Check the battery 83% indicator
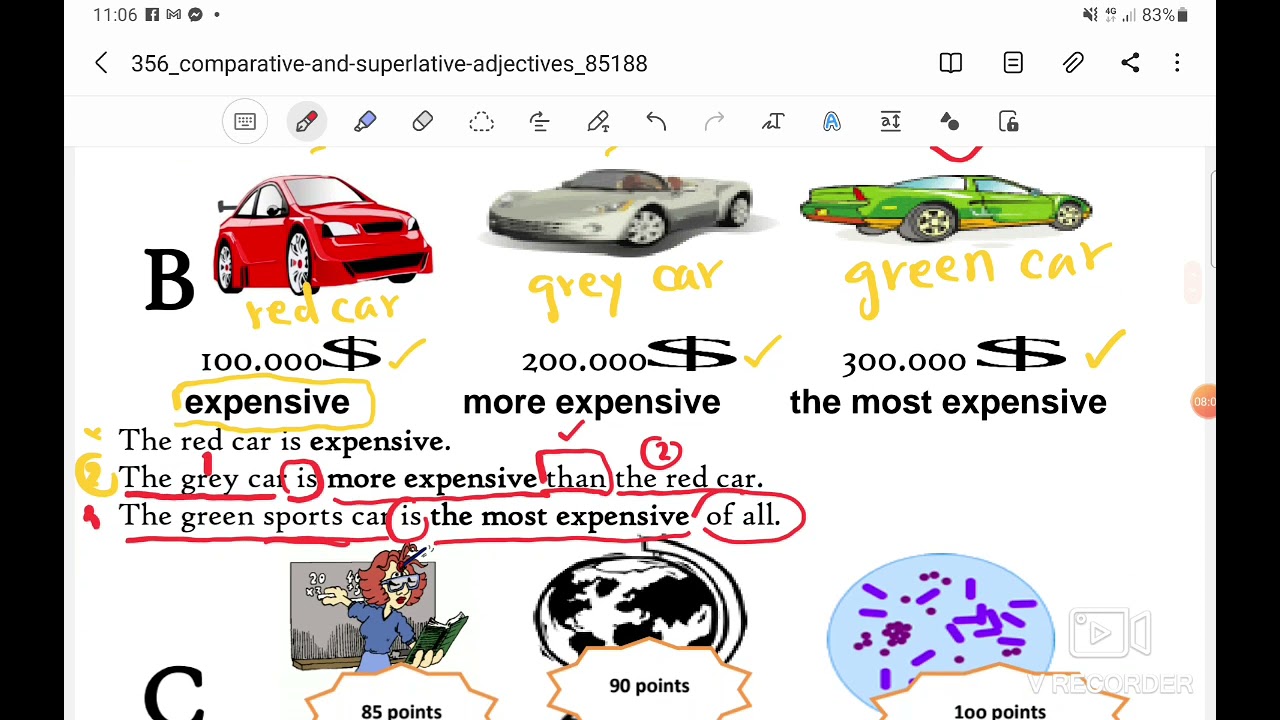 pyautogui.click(x=1164, y=15)
